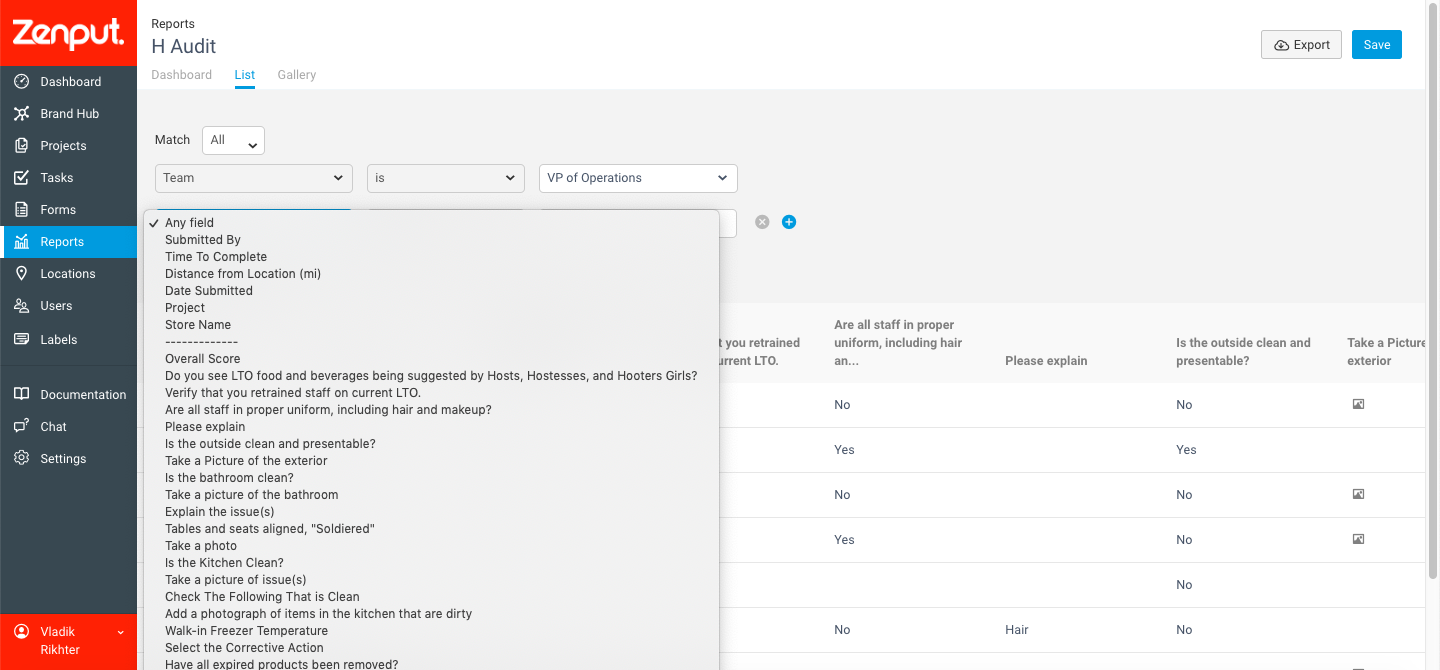Choose 'Time To Complete' option
The height and width of the screenshot is (670, 1440).
(431, 257)
